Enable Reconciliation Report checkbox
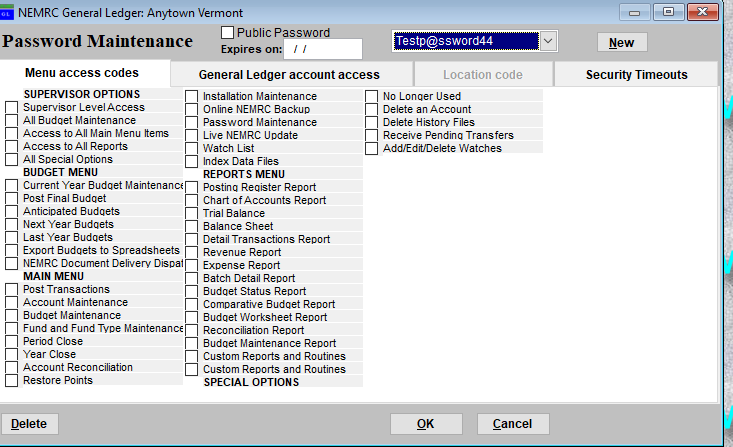Screen dimensions: 733x447 coord(192,331)
